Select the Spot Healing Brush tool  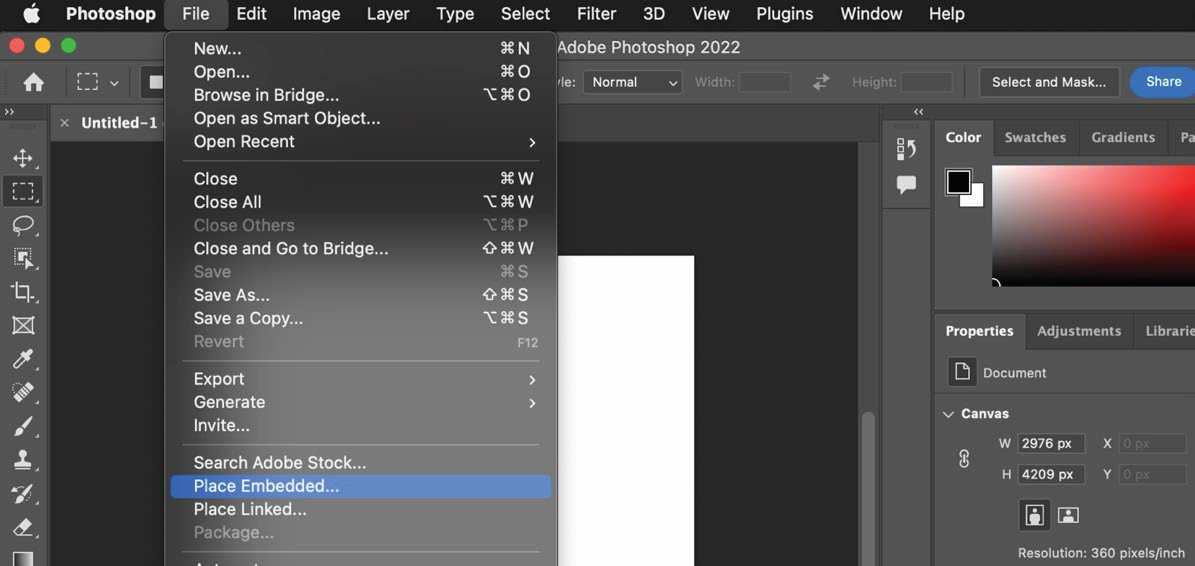click(x=23, y=393)
